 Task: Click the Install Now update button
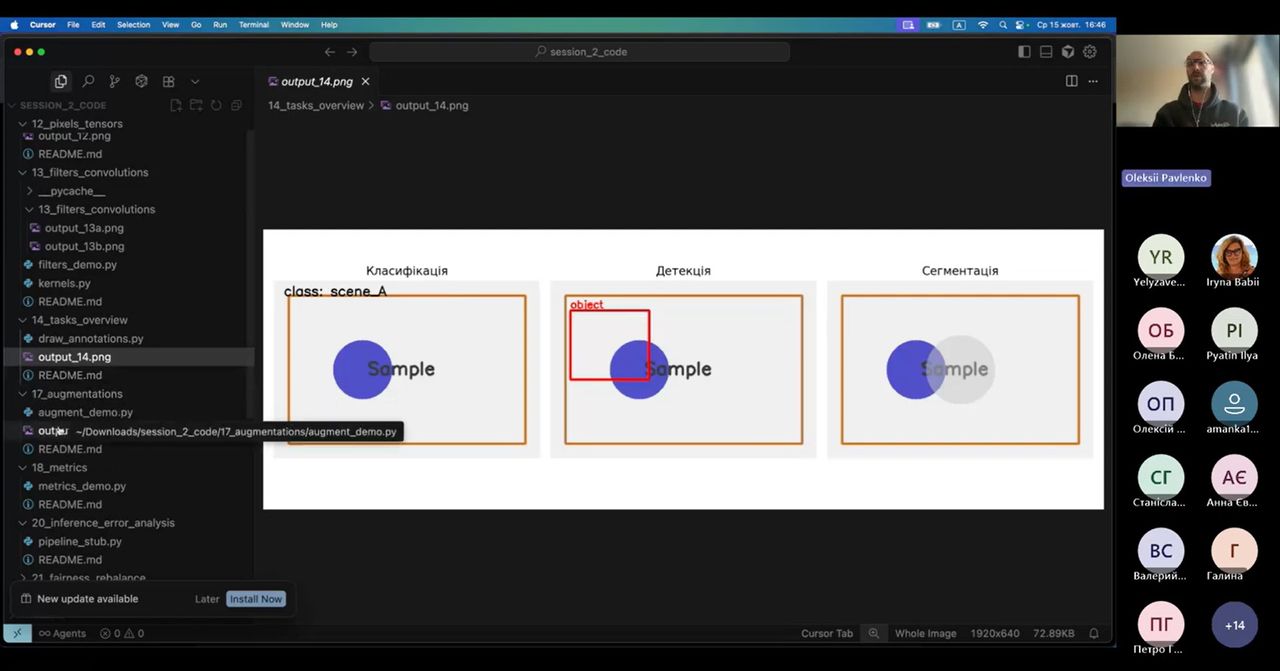pos(256,599)
